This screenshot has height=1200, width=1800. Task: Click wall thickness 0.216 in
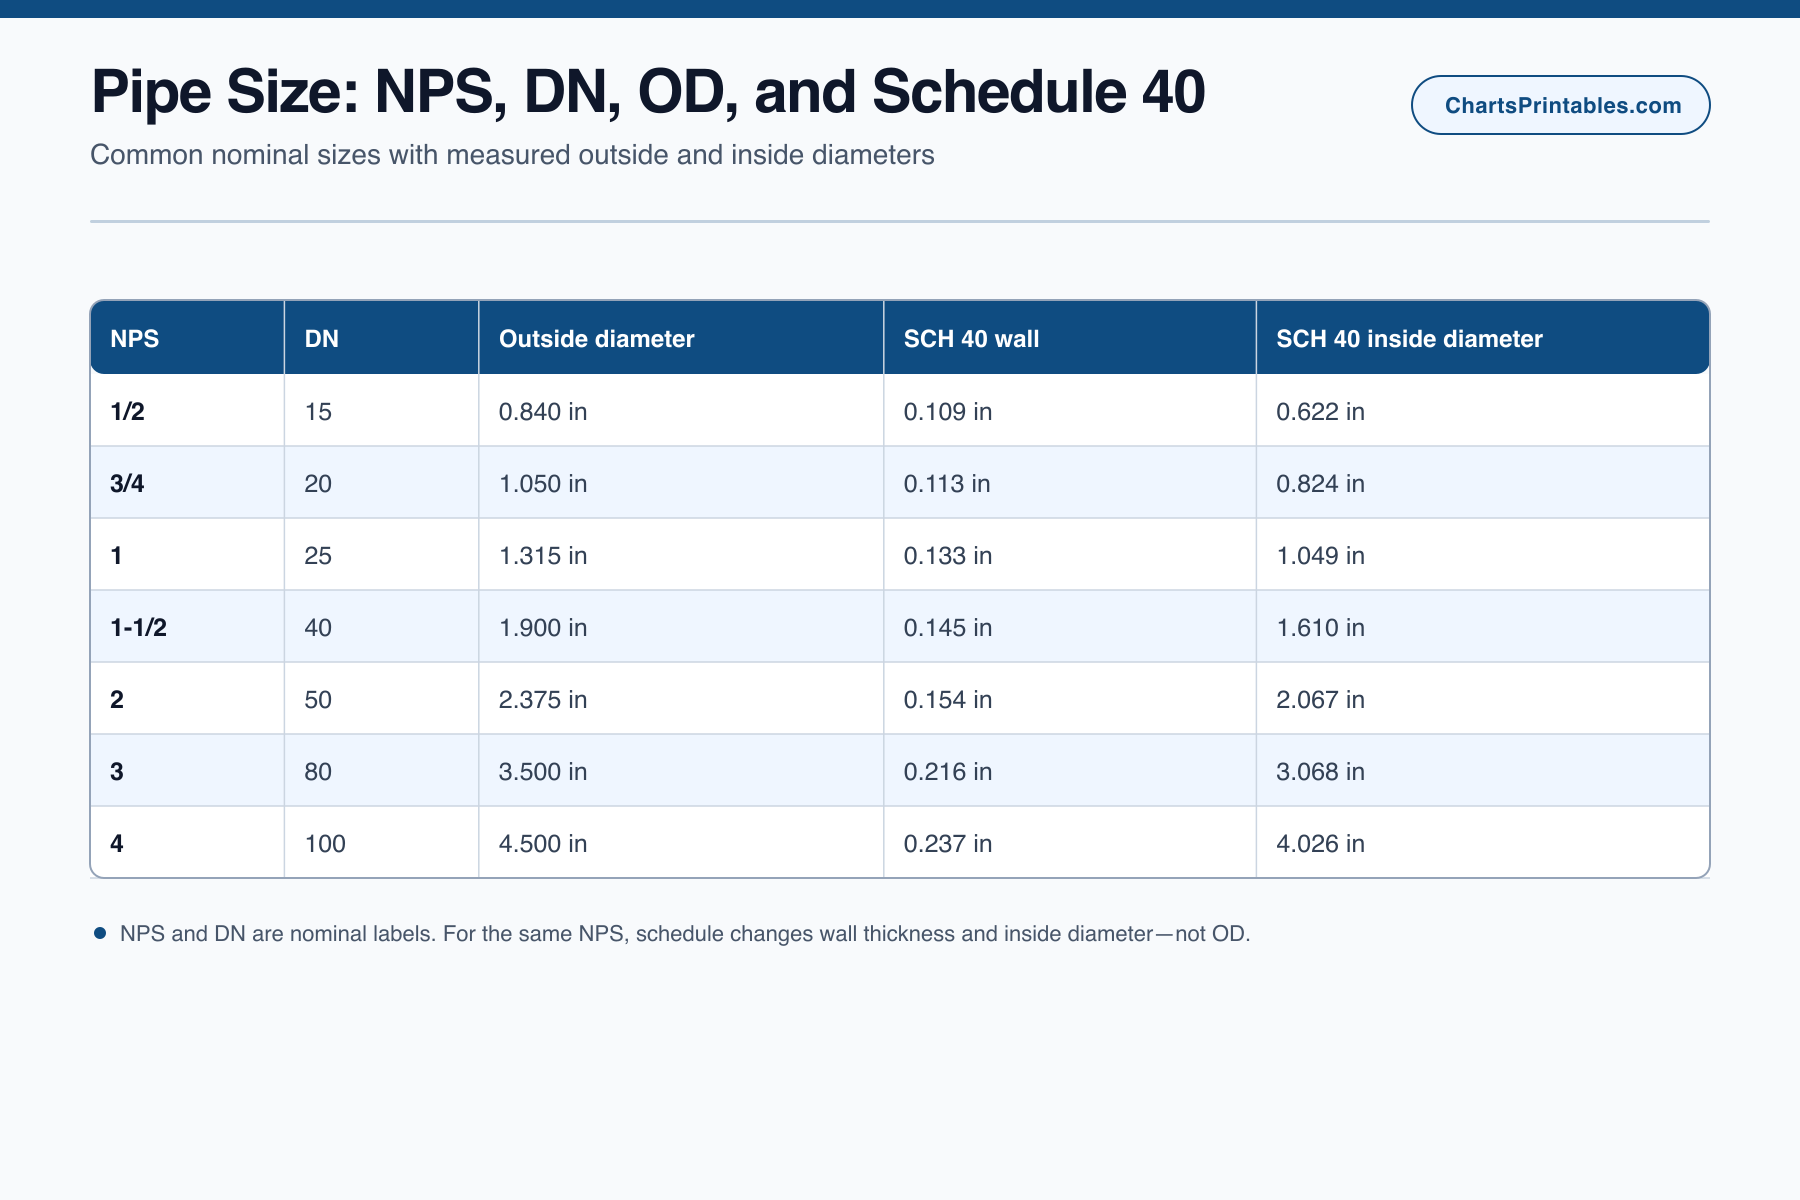(x=1070, y=771)
